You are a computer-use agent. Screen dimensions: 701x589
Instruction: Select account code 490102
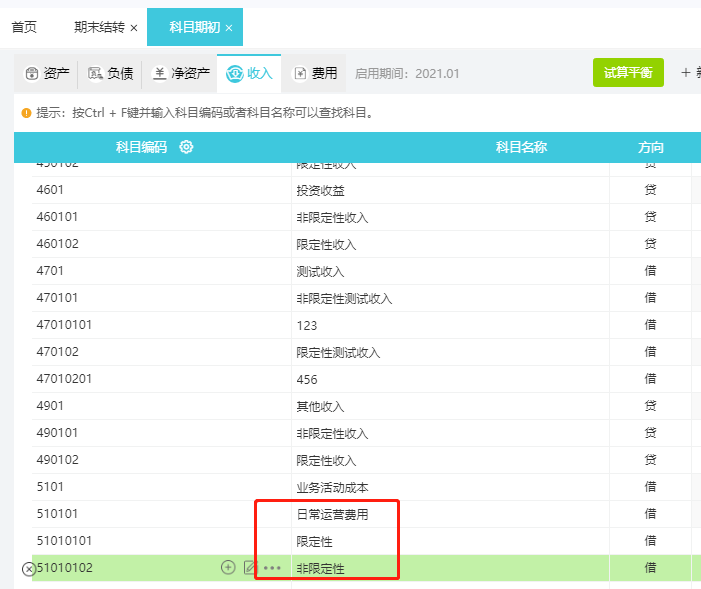pyautogui.click(x=58, y=460)
